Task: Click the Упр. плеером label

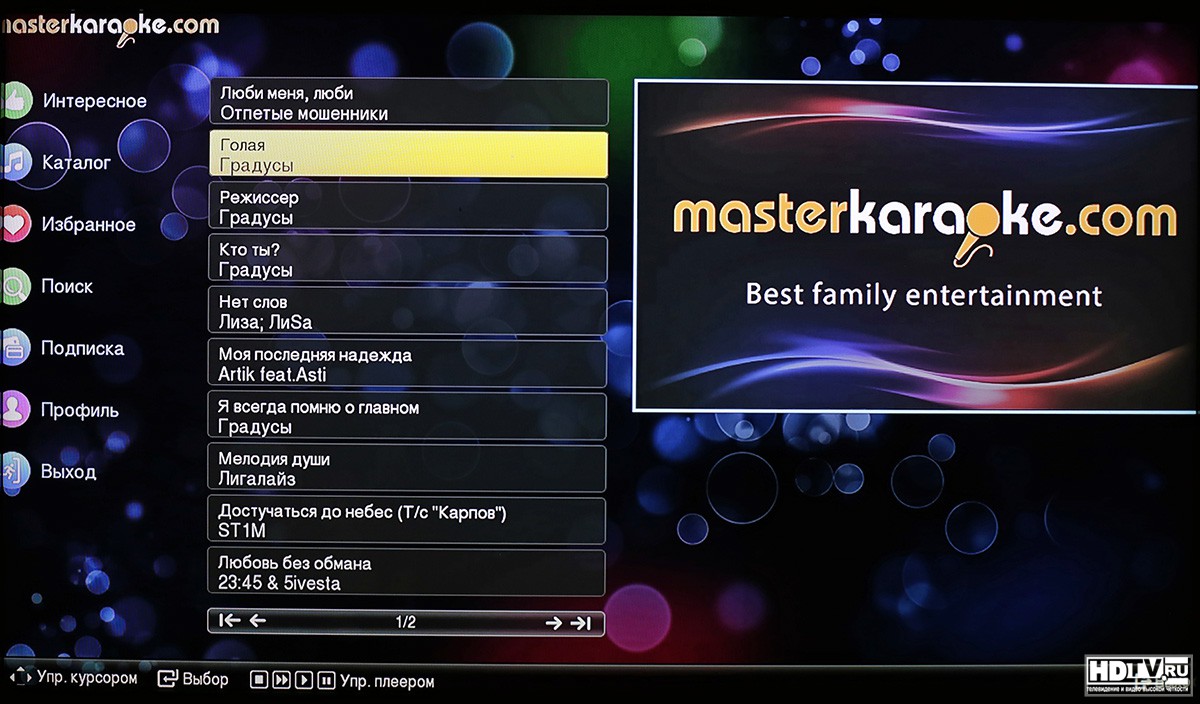Action: 387,682
